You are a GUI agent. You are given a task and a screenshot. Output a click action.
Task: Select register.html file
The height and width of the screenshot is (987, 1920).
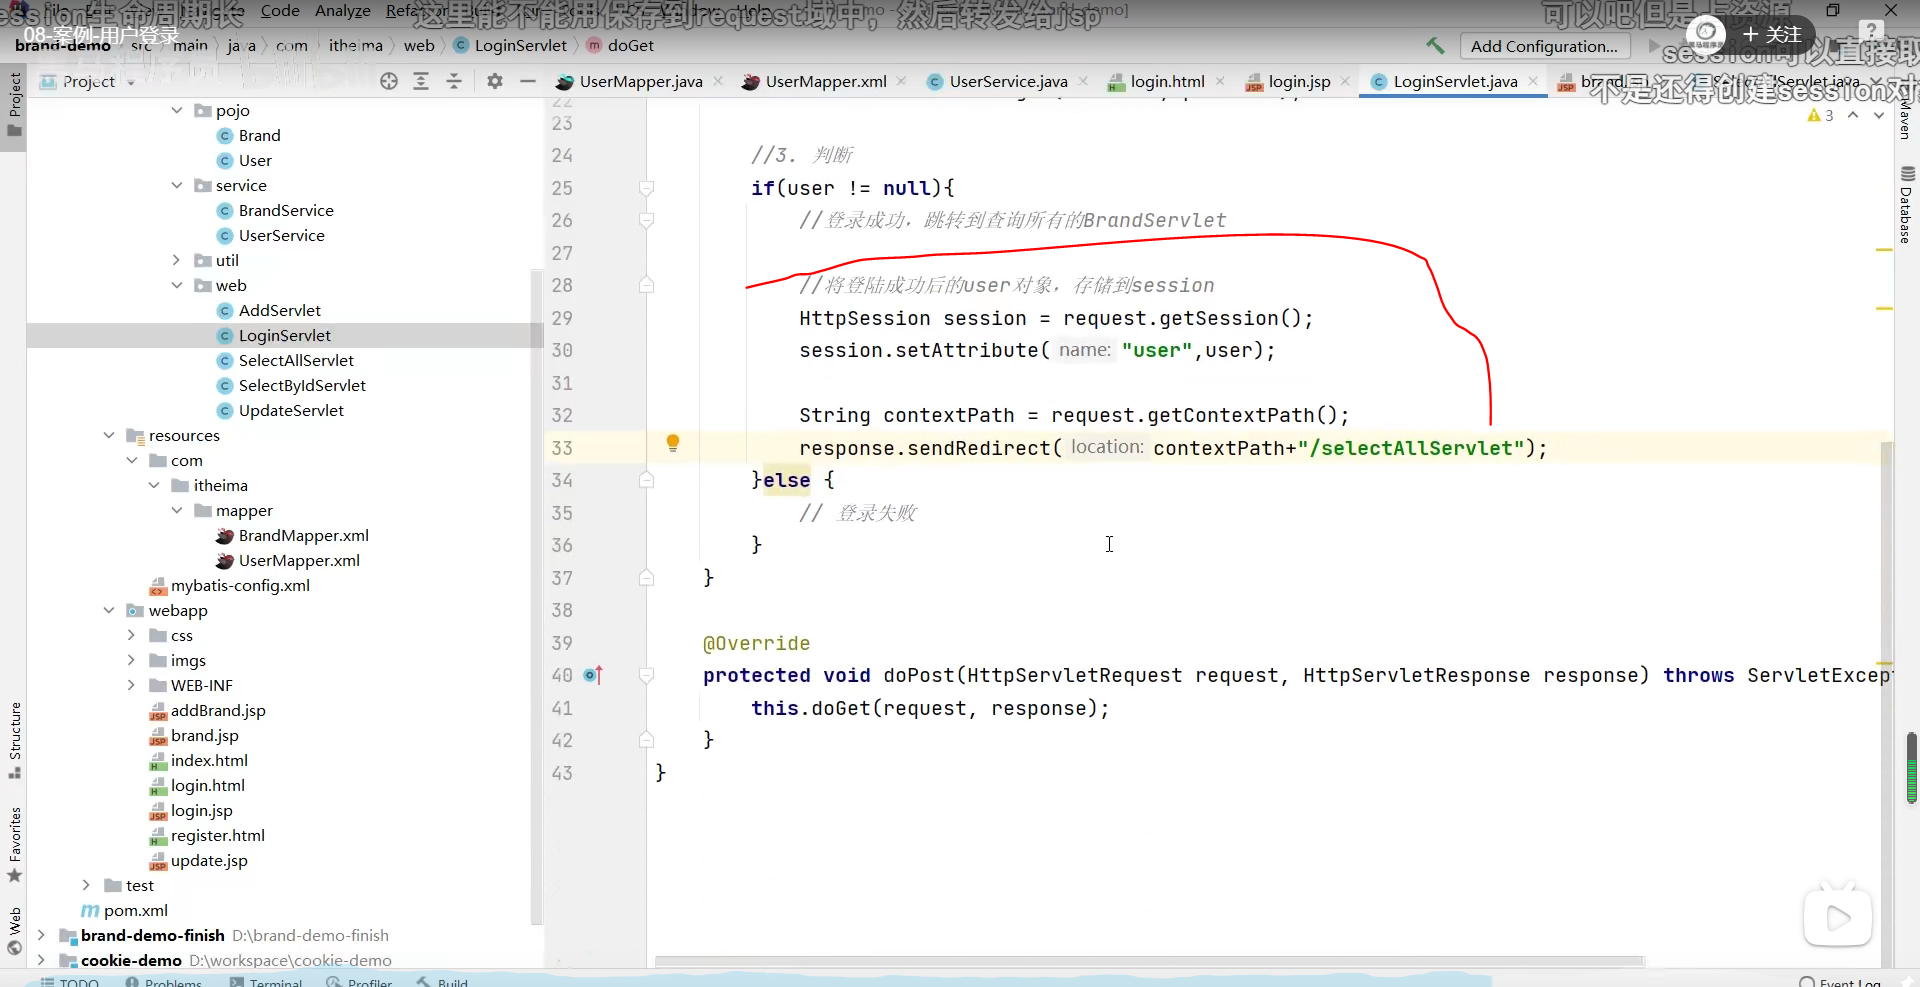217,835
